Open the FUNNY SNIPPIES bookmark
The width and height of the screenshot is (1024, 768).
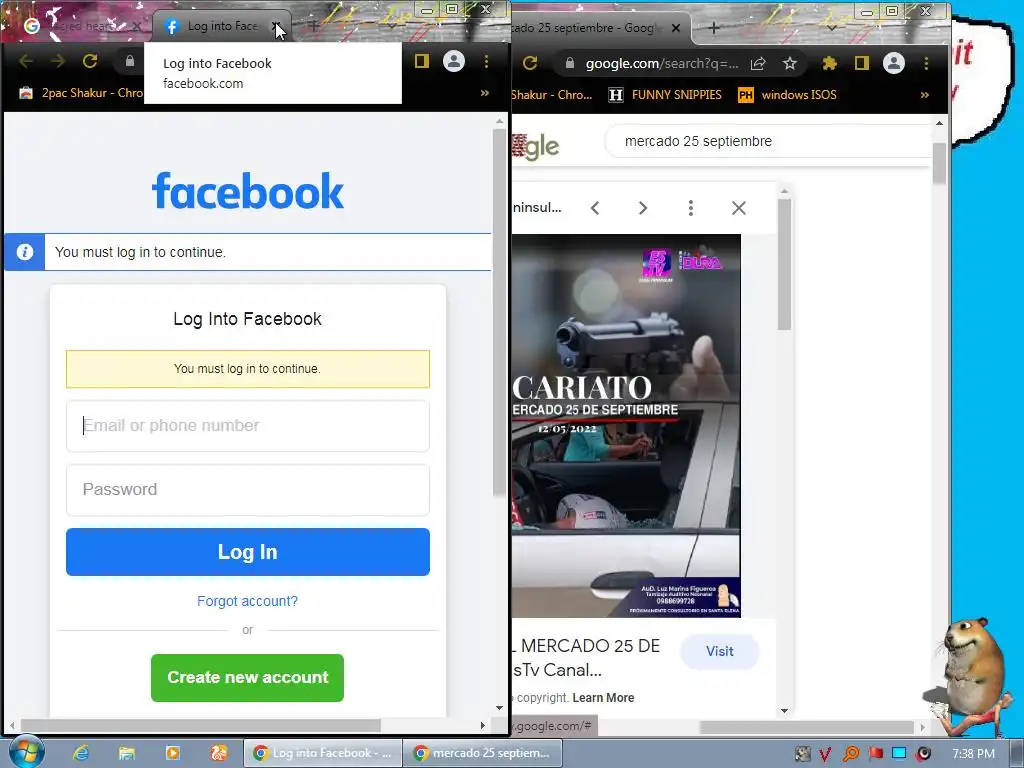coord(665,95)
